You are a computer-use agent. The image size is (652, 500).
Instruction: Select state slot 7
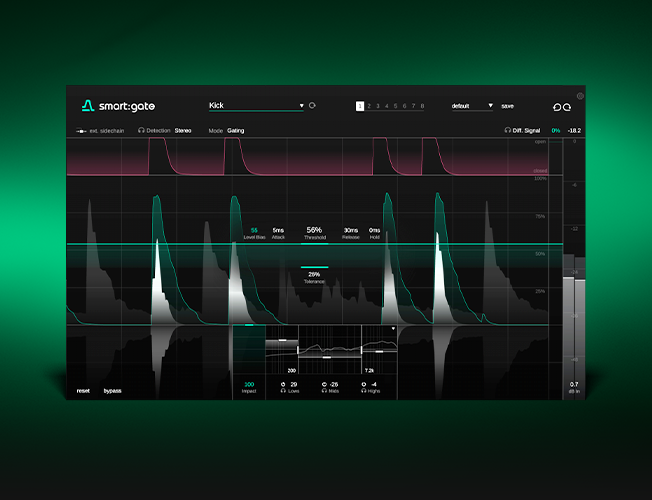tap(413, 106)
